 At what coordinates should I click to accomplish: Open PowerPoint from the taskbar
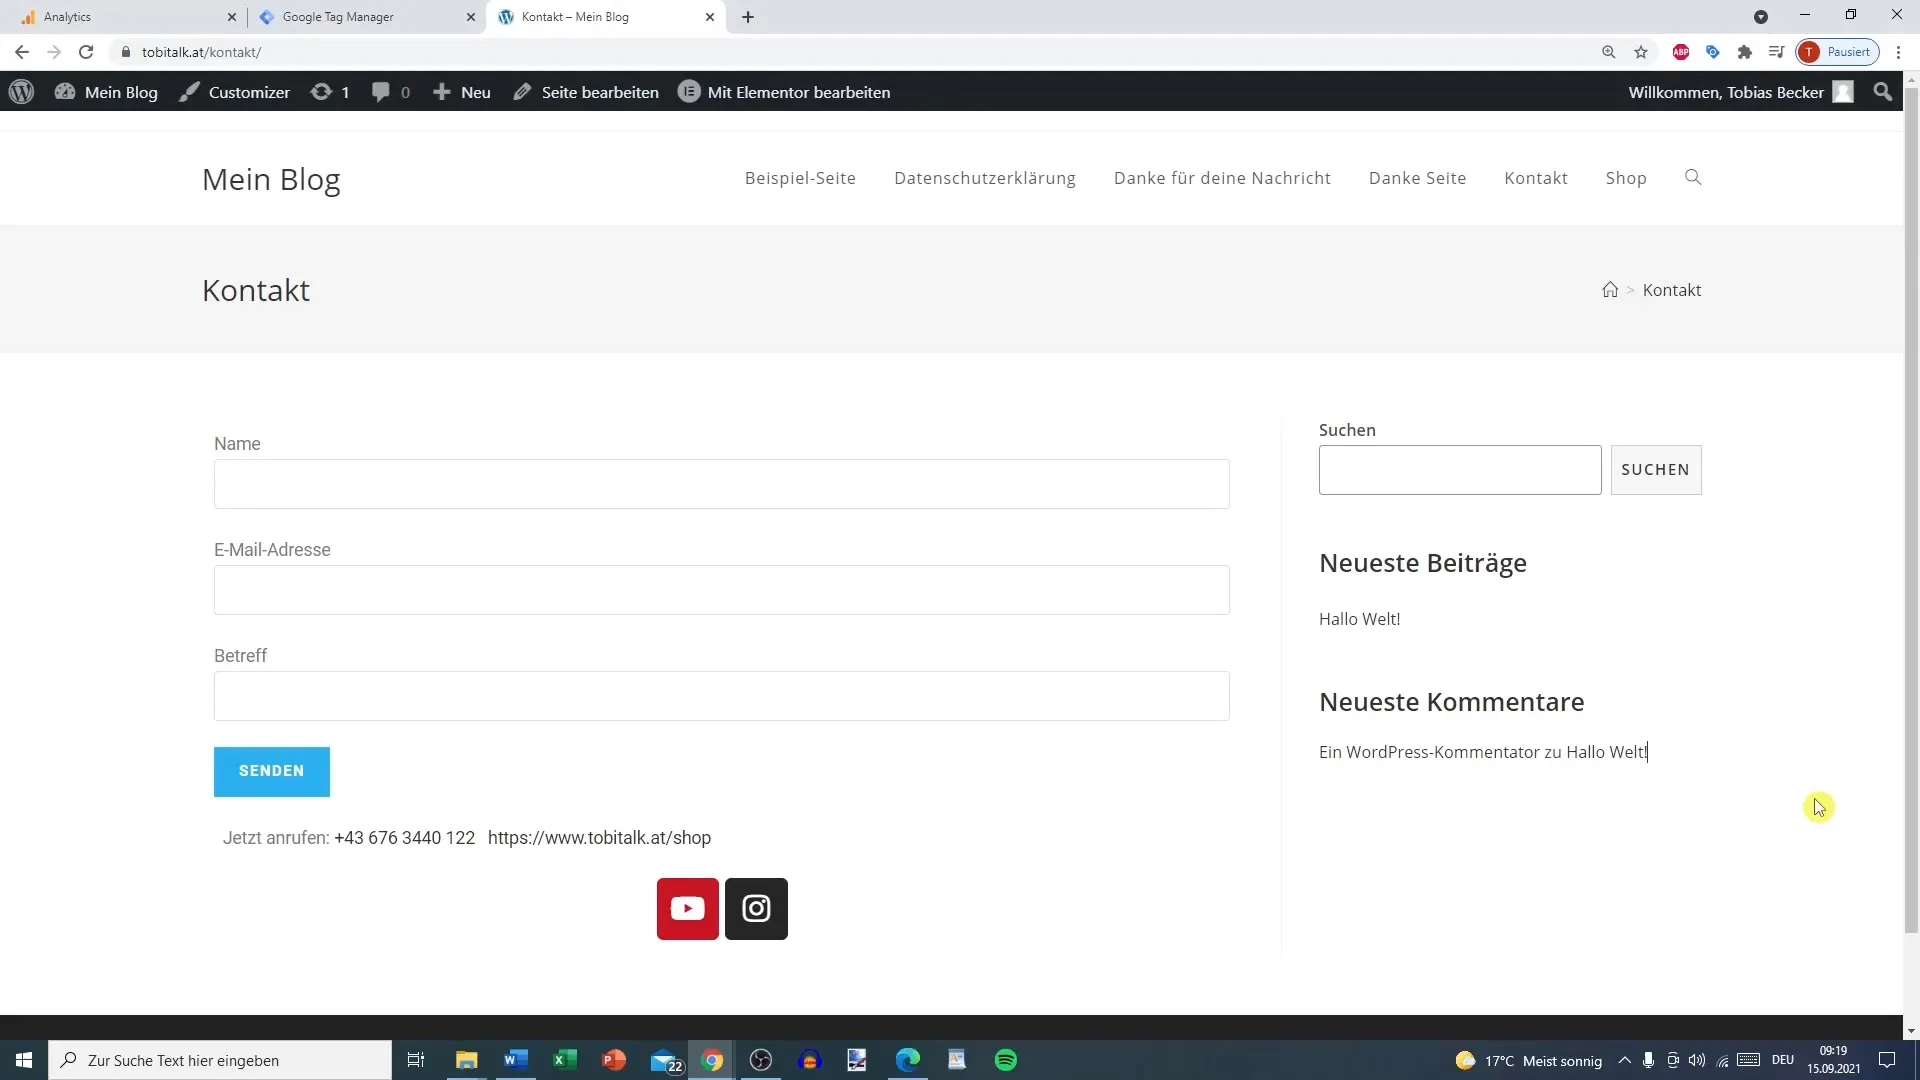click(614, 1060)
